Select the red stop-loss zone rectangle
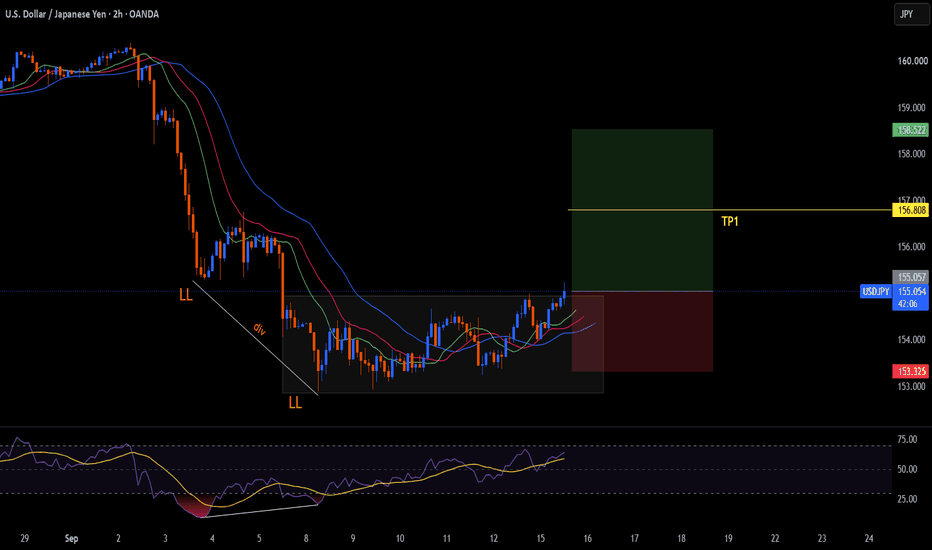Viewport: 932px width, 550px height. point(642,331)
